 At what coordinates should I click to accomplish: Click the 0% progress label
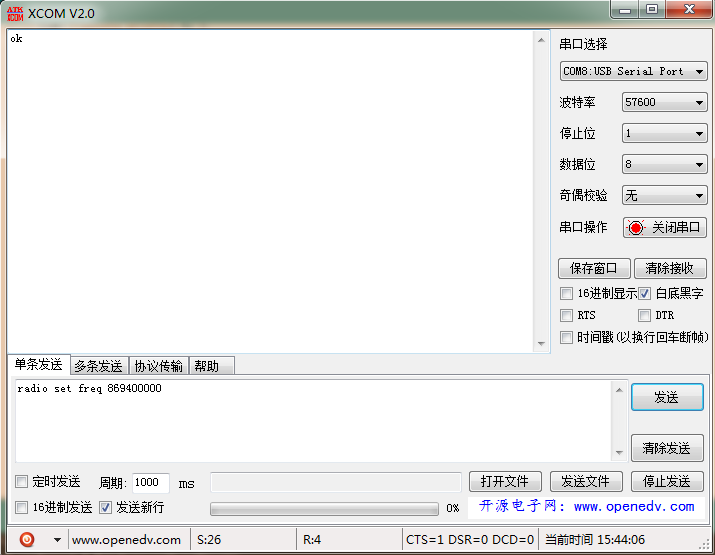[x=452, y=508]
